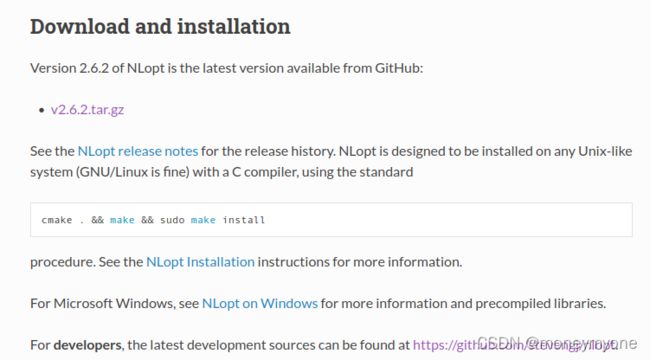The height and width of the screenshot is (360, 650).
Task: Click the word cmake in the code block
Action: click(x=57, y=220)
